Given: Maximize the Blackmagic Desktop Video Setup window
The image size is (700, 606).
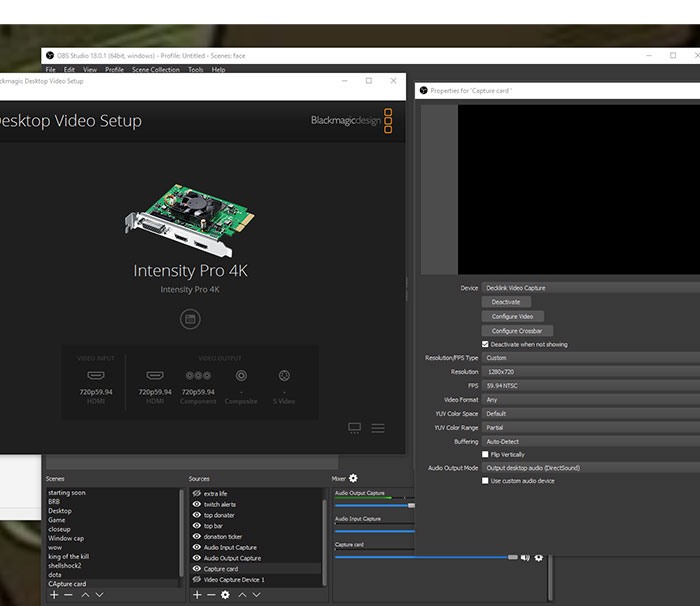Looking at the screenshot, I should click(x=369, y=81).
